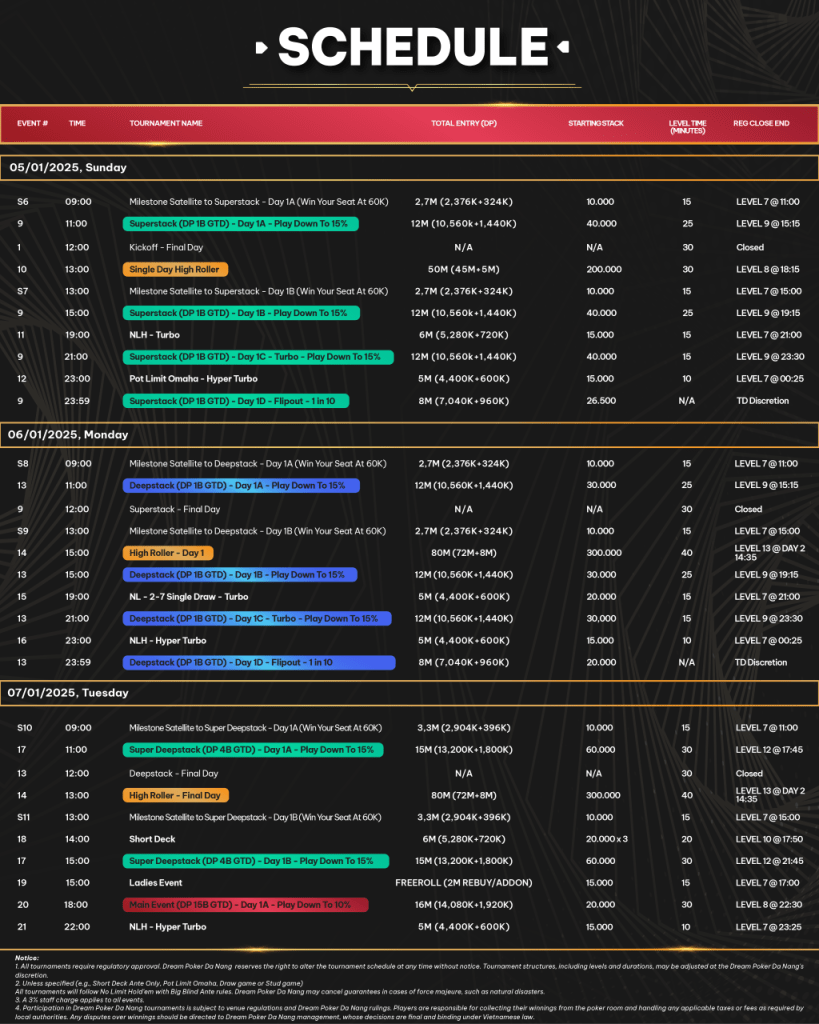Image resolution: width=819 pixels, height=1024 pixels.
Task: Click Milestone Satellite to Super Deepstack Day 1B
Action: [x=255, y=817]
